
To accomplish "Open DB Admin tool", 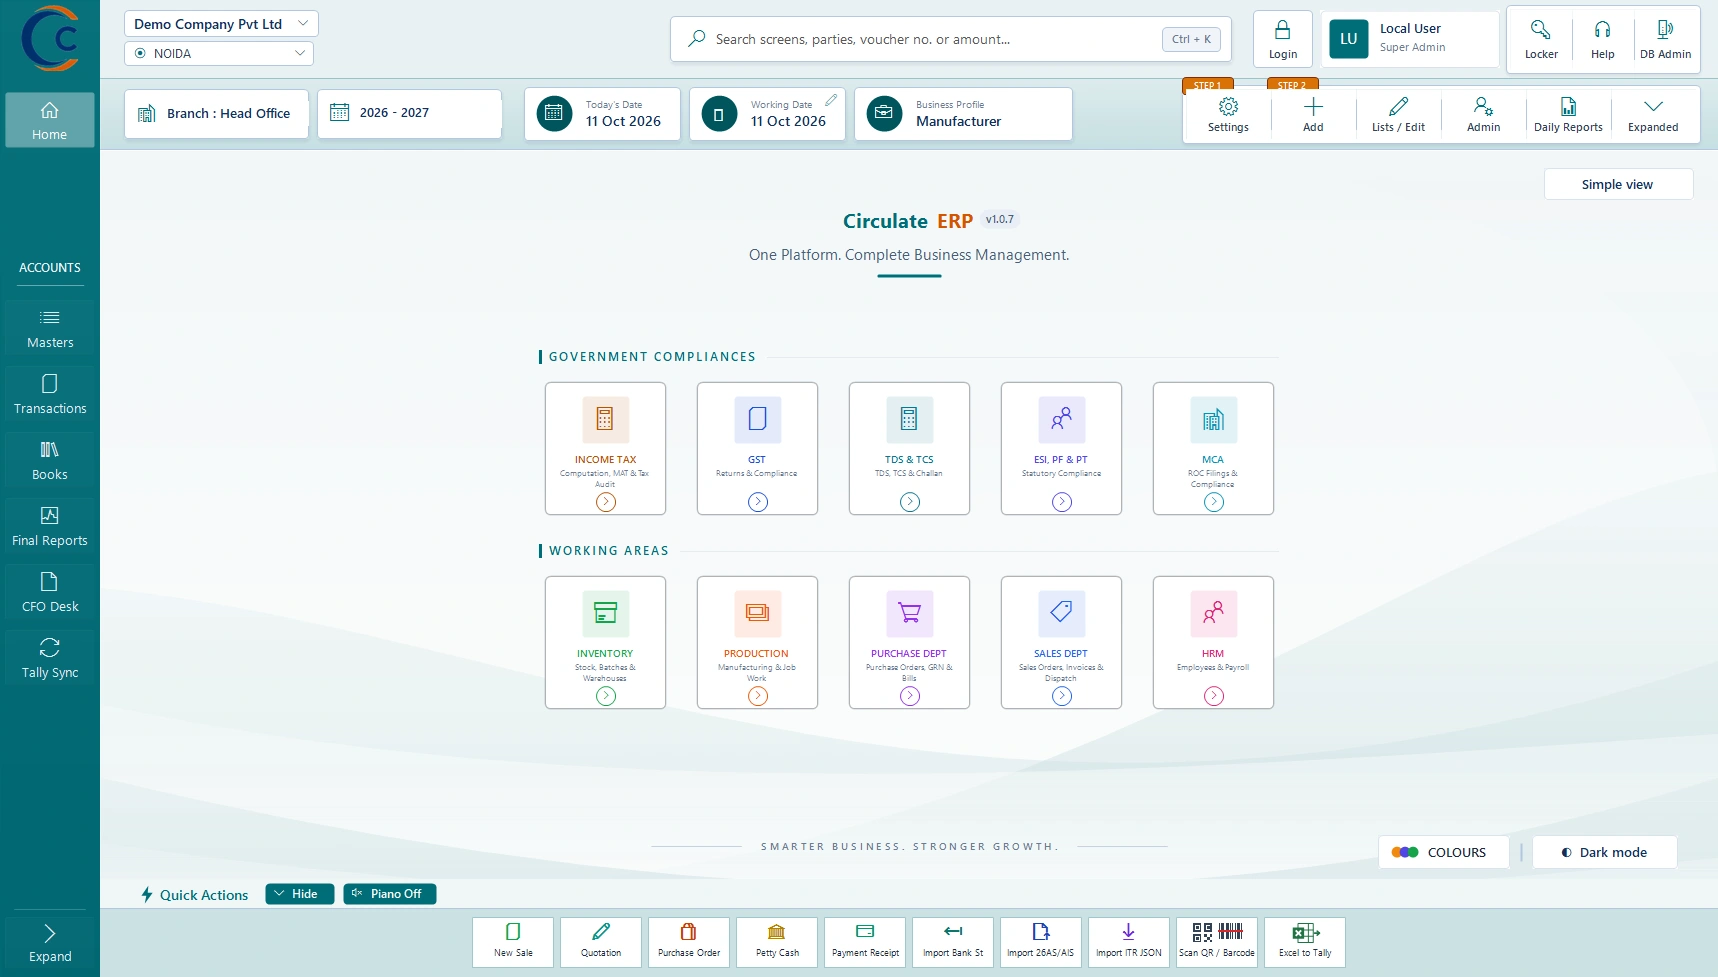I will (1665, 40).
